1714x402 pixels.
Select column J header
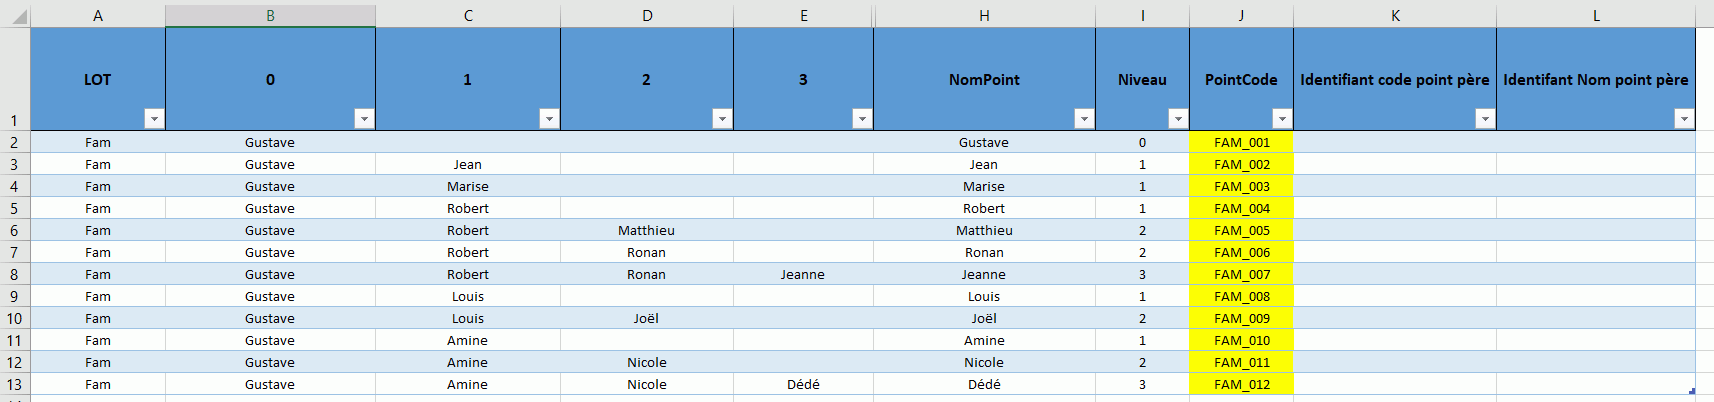[x=1241, y=15]
